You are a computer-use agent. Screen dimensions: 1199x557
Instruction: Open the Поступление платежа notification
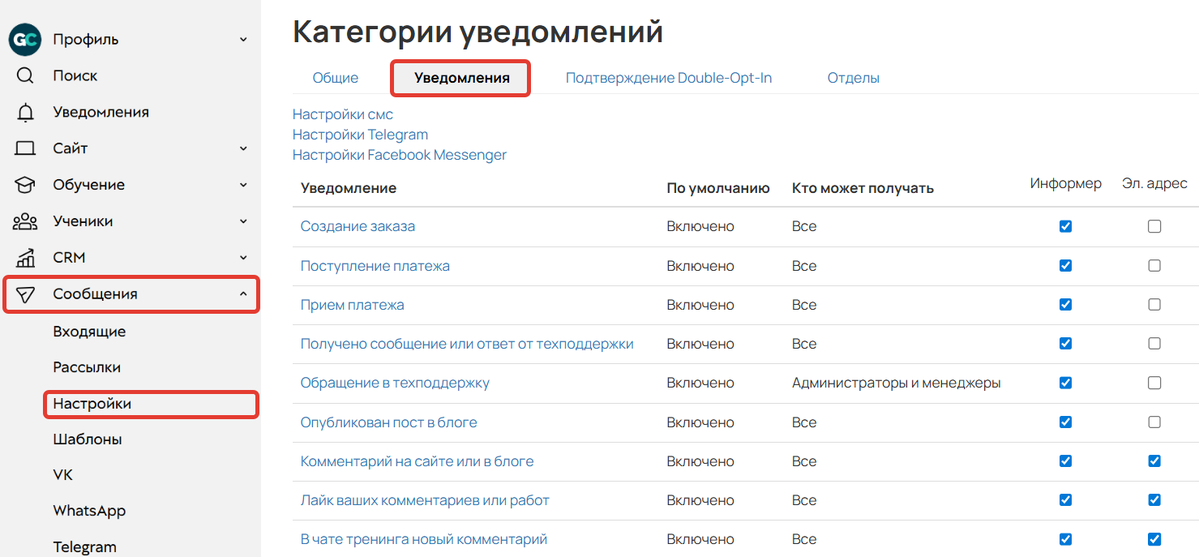tap(375, 266)
